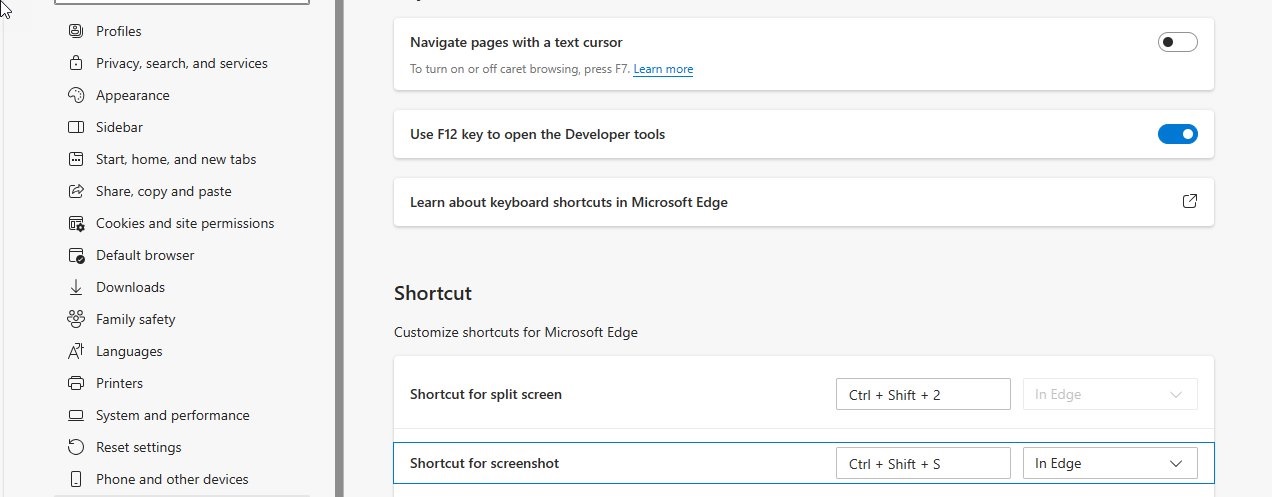Click the Profiles icon in sidebar
1272x497 pixels.
[x=75, y=31]
